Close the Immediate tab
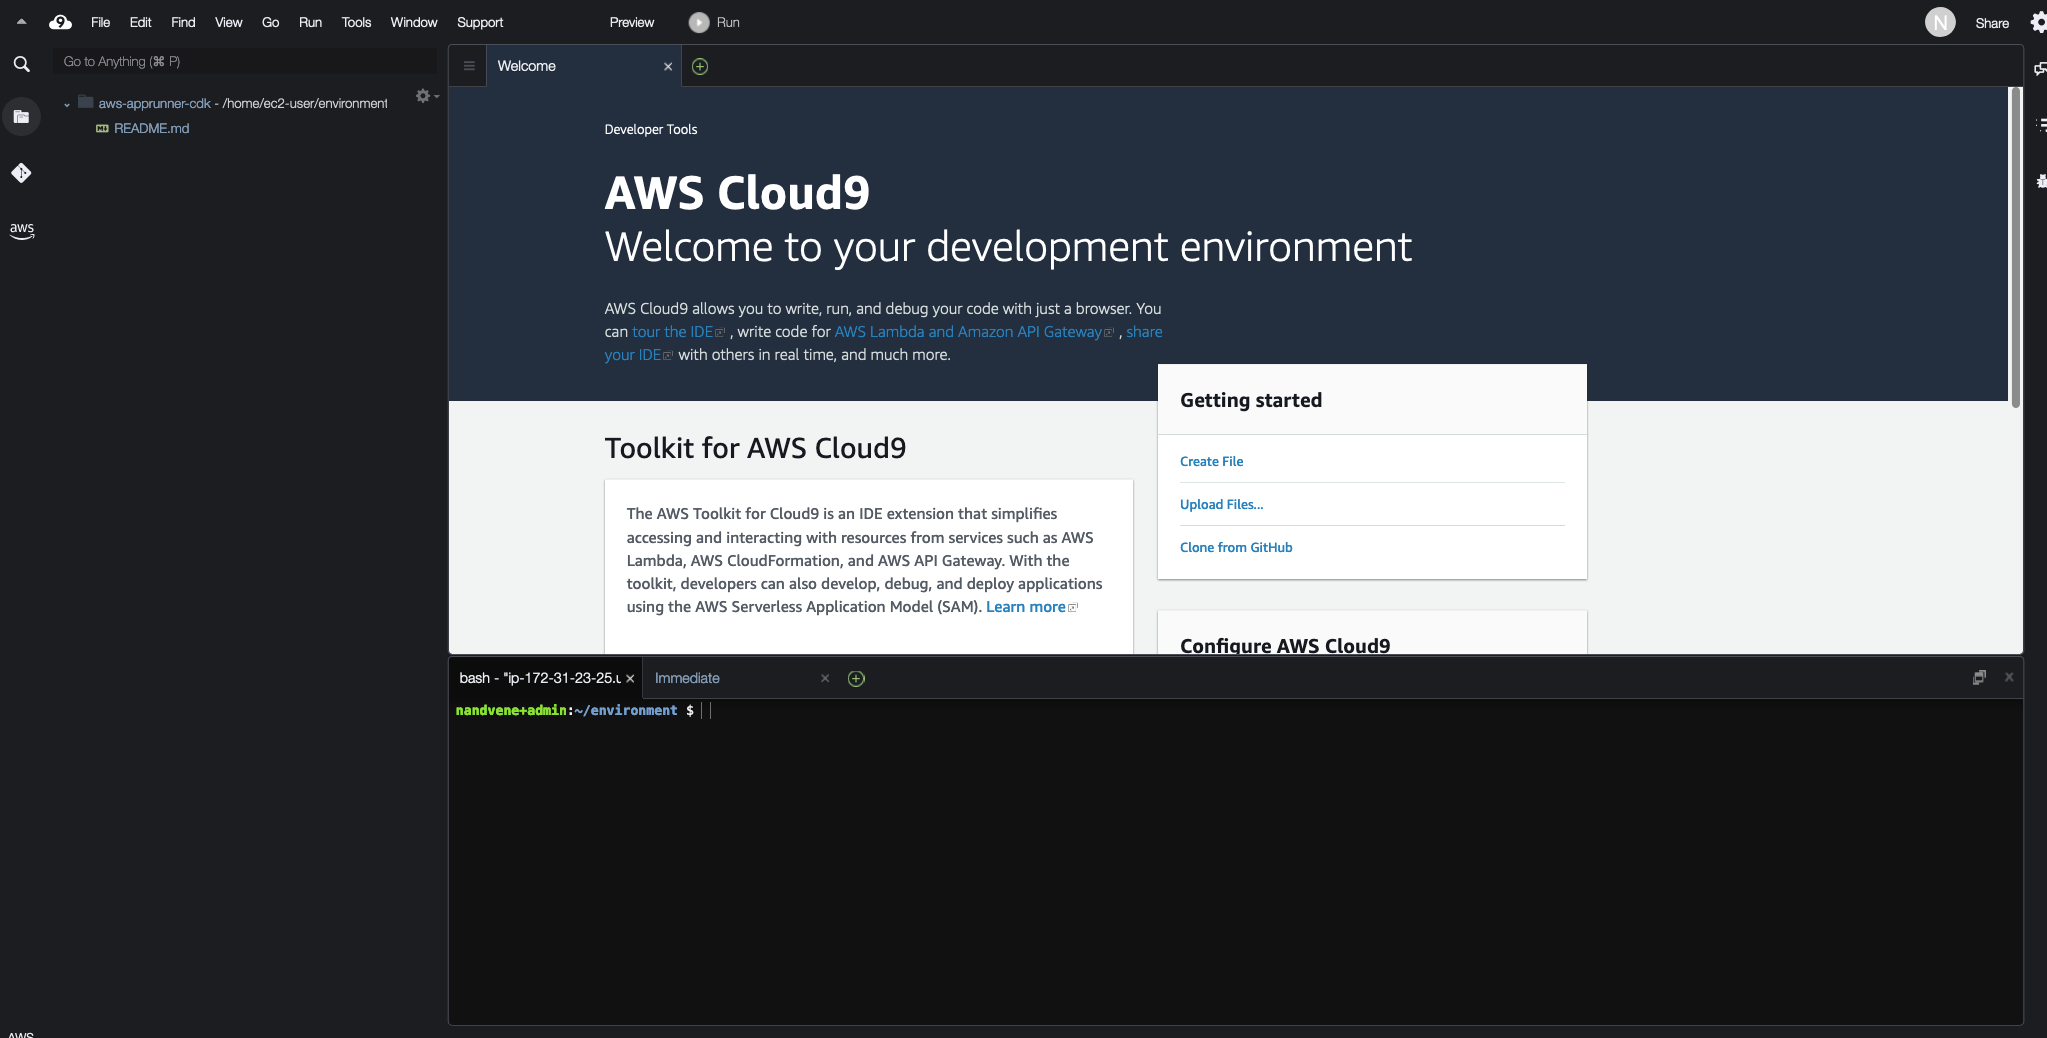 (825, 678)
